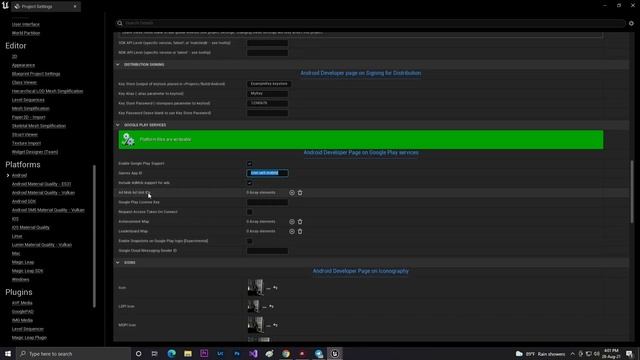Open Windows platform settings
640x360 pixels.
[20, 280]
